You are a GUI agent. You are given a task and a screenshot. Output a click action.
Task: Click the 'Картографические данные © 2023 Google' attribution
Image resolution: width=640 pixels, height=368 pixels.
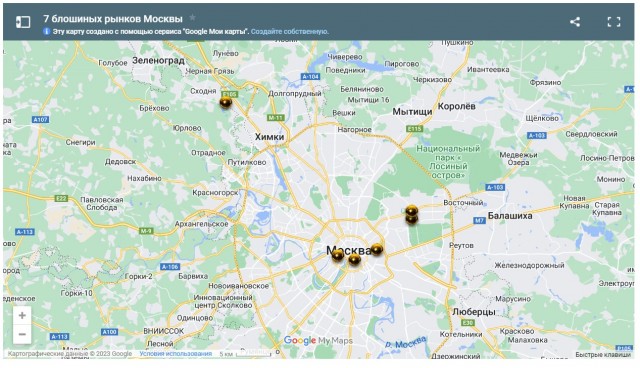(x=69, y=354)
